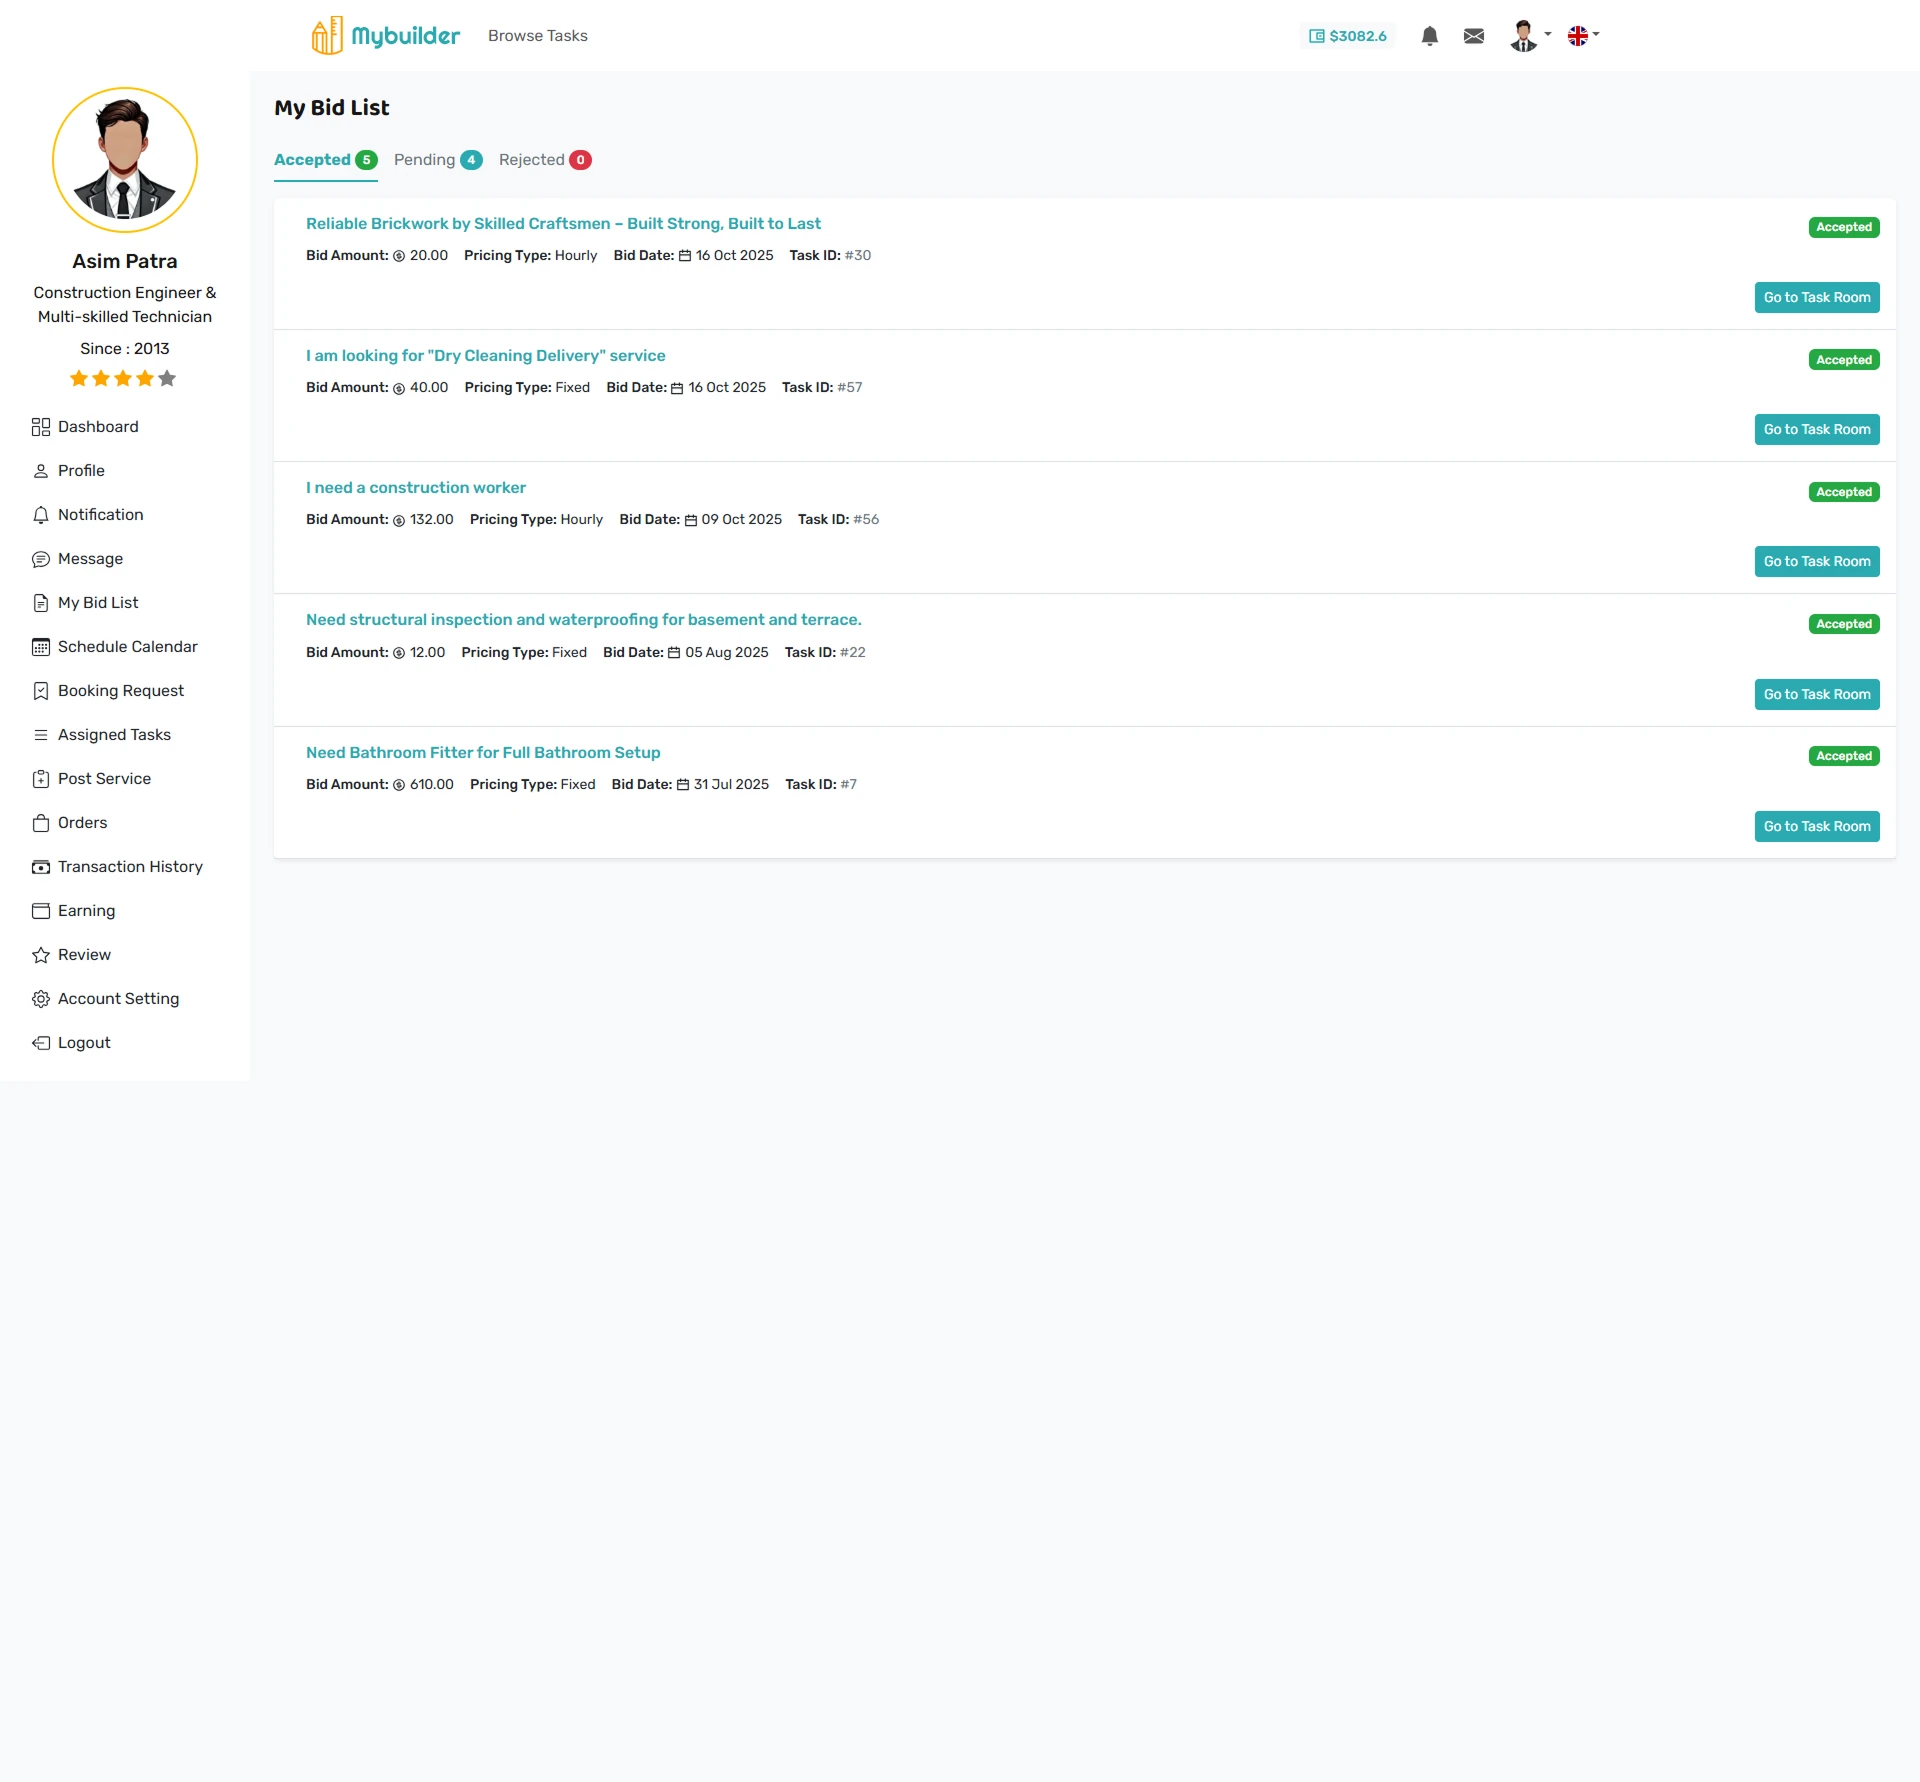Expand the user avatar dropdown in header
Viewport: 1920px width, 1782px height.
[x=1529, y=36]
